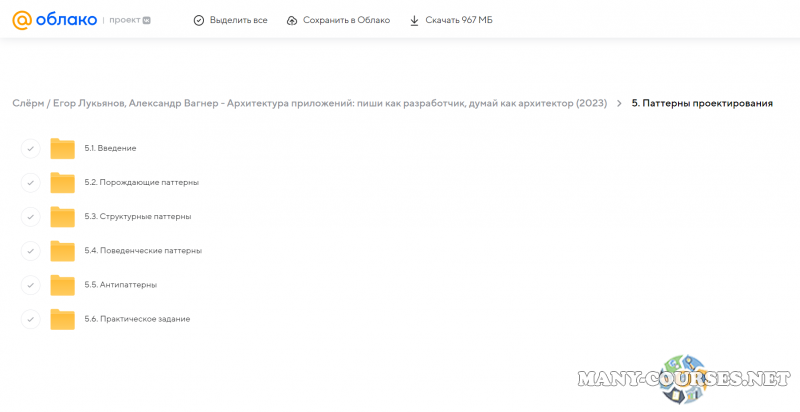Open folder icon for 5.2. Порождающие паттерны
800x412 pixels.
coord(63,183)
